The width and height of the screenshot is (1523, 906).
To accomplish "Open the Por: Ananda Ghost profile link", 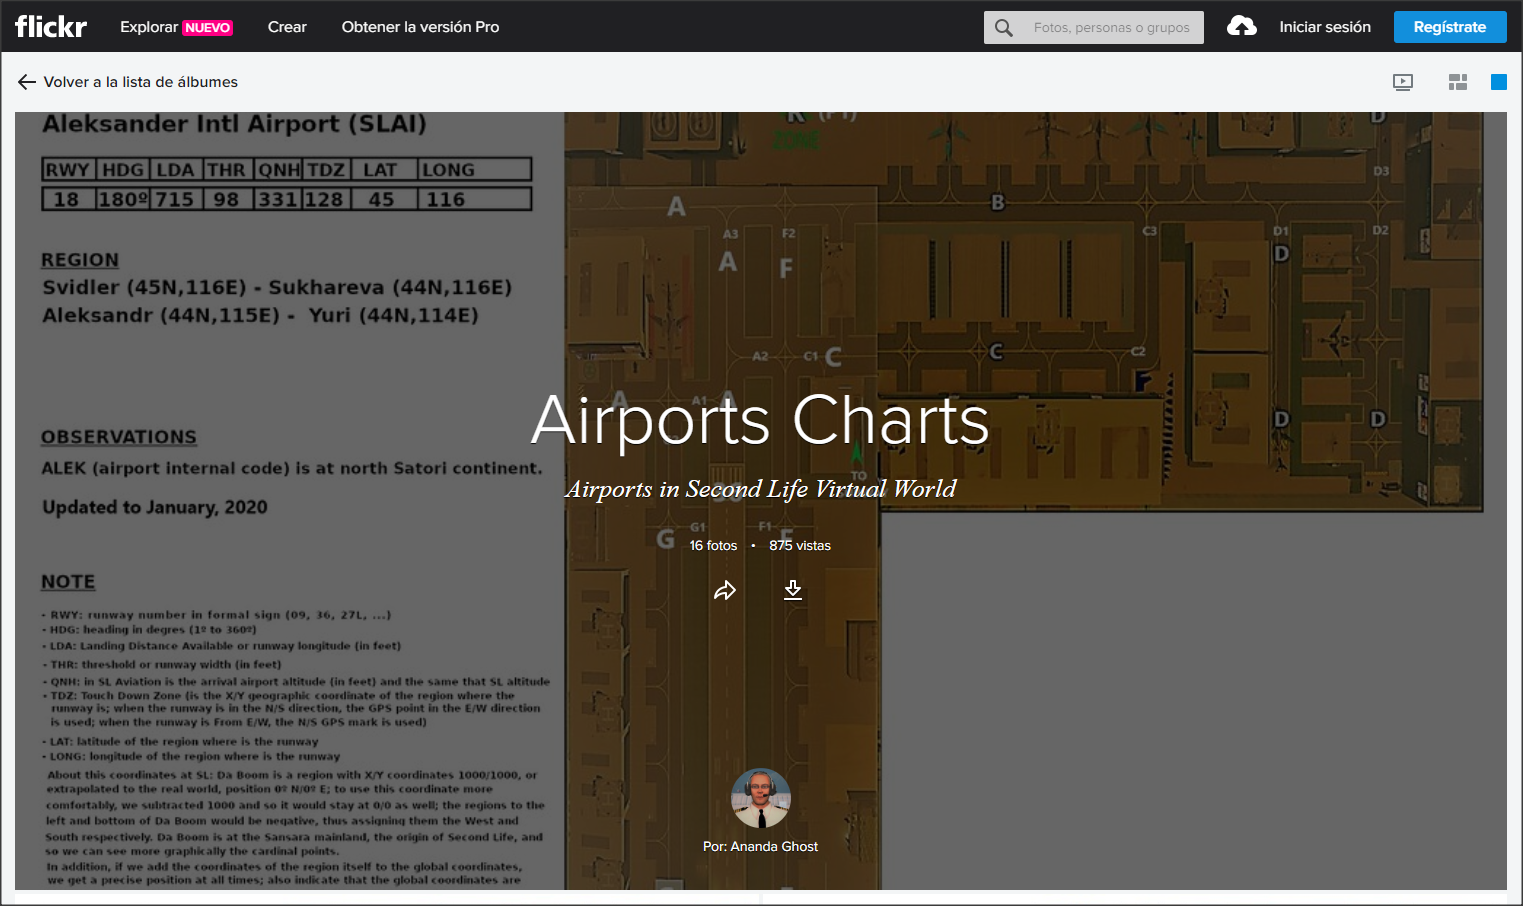I will tap(760, 846).
